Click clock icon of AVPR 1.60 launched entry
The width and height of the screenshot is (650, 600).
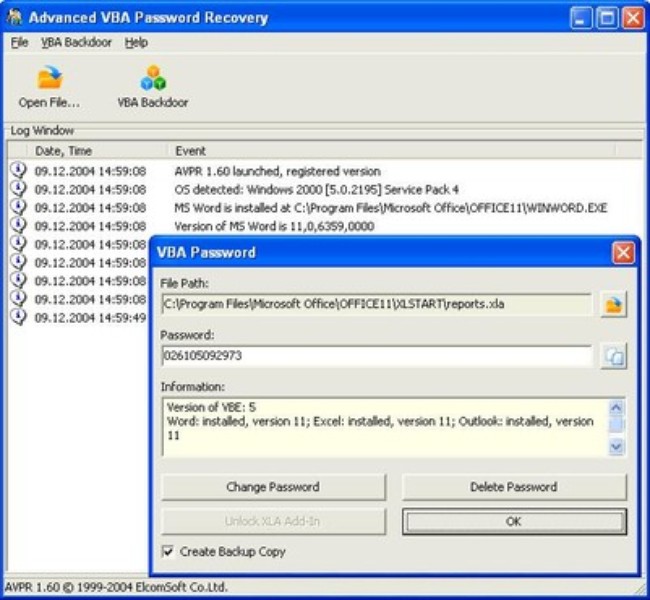click(x=18, y=171)
